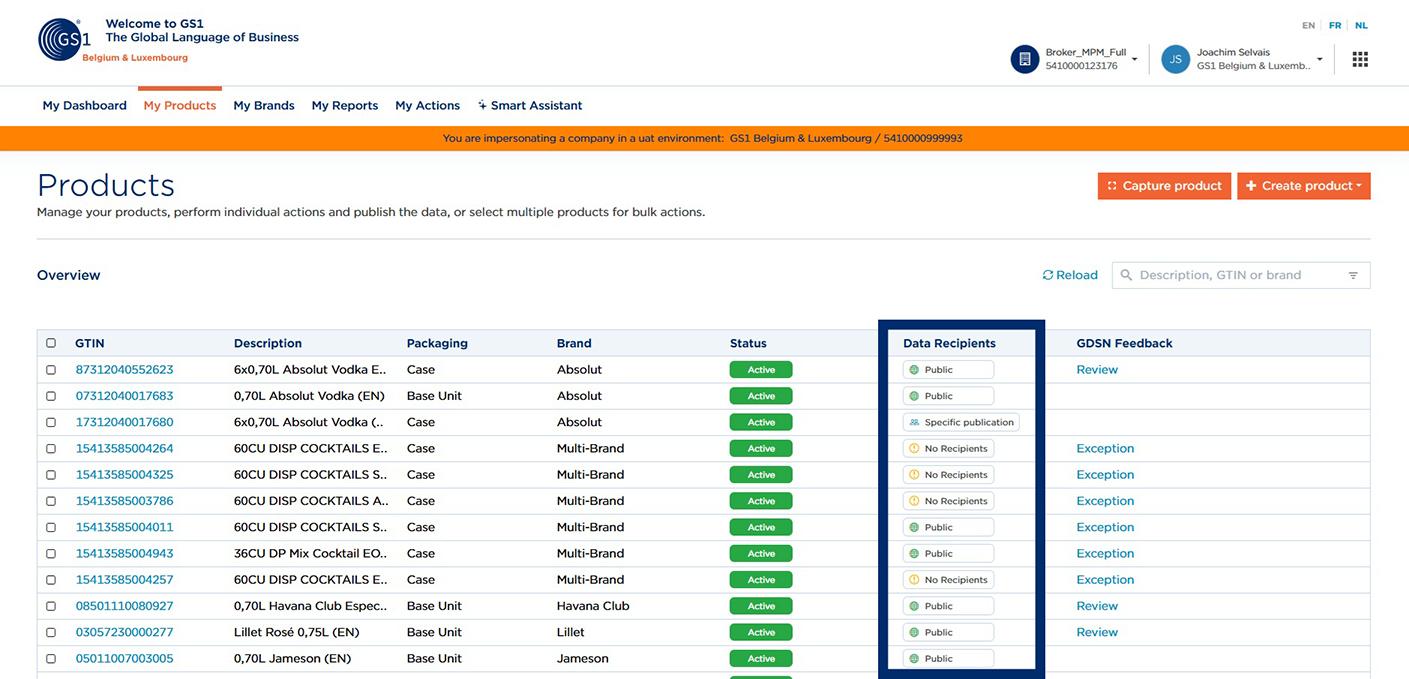Click the No Recipients badge for GTIN 15413585004257

[948, 580]
